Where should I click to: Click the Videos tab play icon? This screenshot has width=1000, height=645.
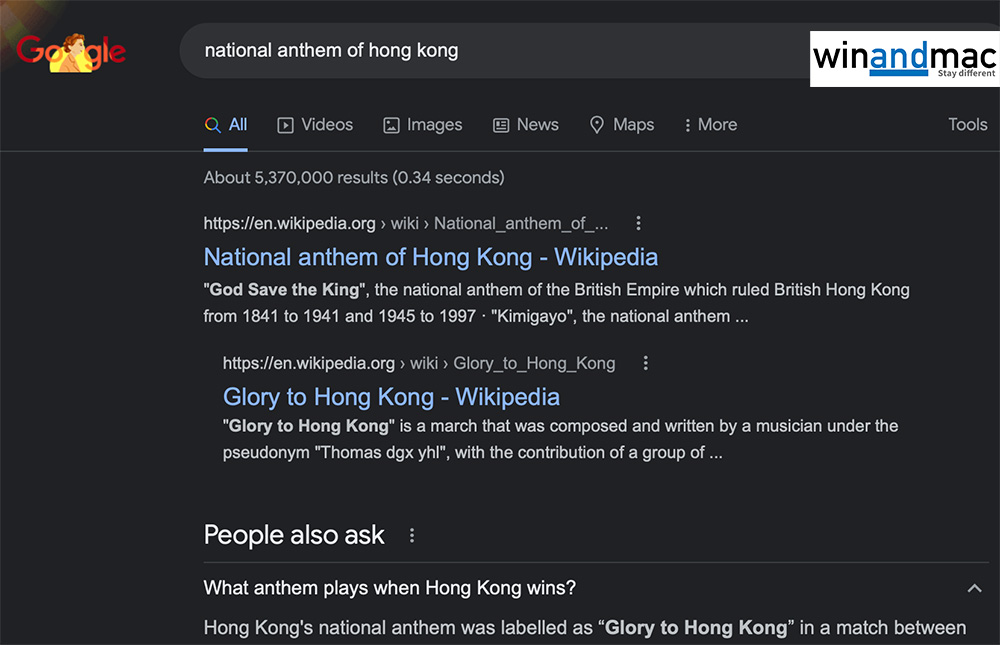pyautogui.click(x=286, y=125)
